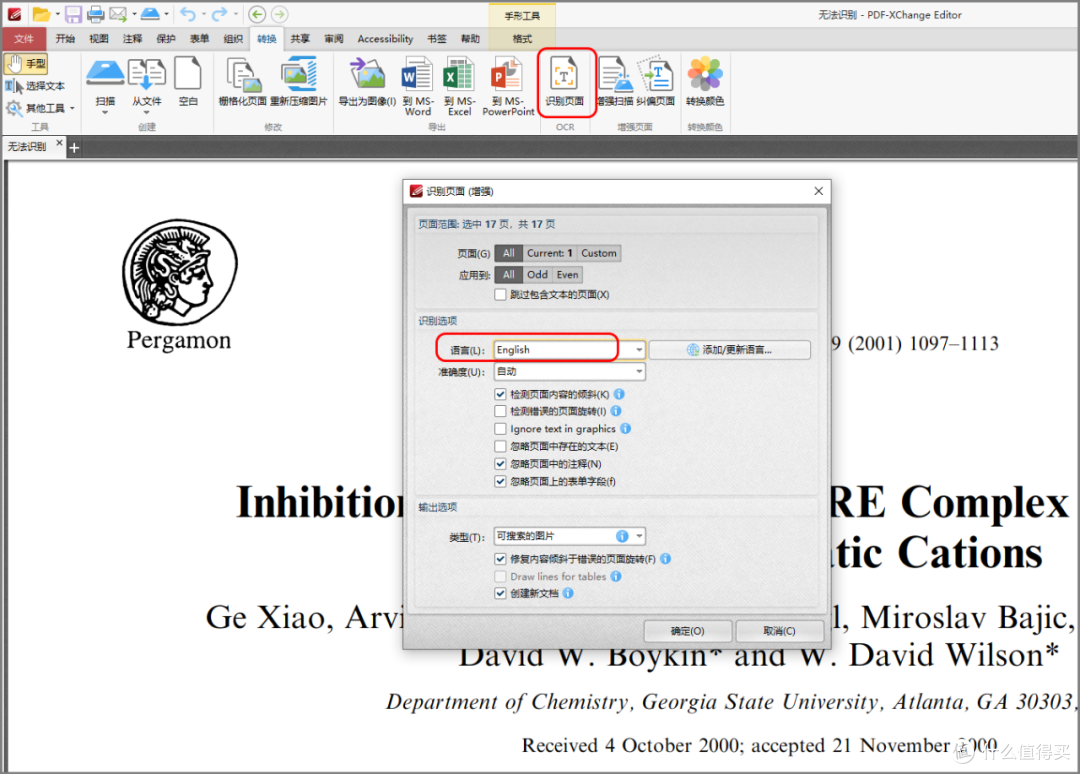The width and height of the screenshot is (1080, 774).
Task: Click the Redo arrow icon
Action: tap(219, 14)
